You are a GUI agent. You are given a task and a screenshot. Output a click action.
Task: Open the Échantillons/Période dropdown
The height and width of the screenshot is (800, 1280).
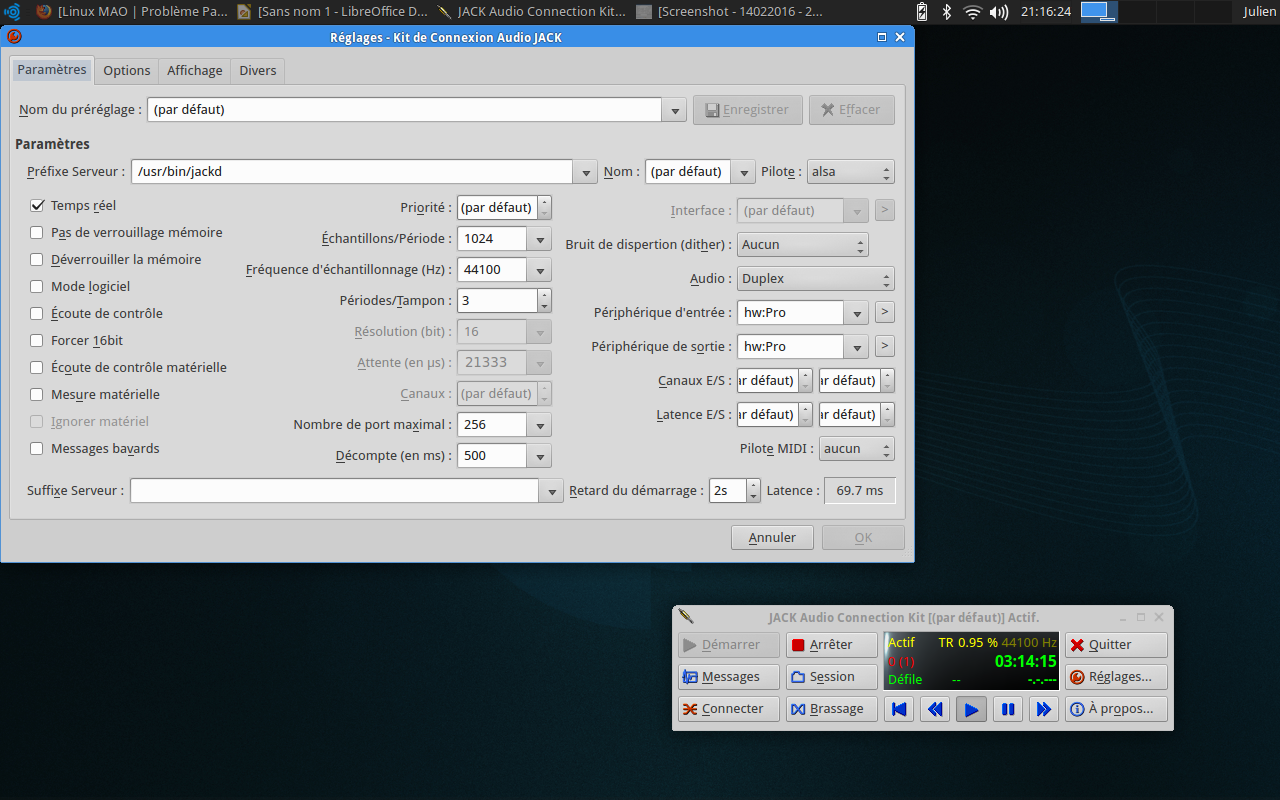click(x=539, y=239)
